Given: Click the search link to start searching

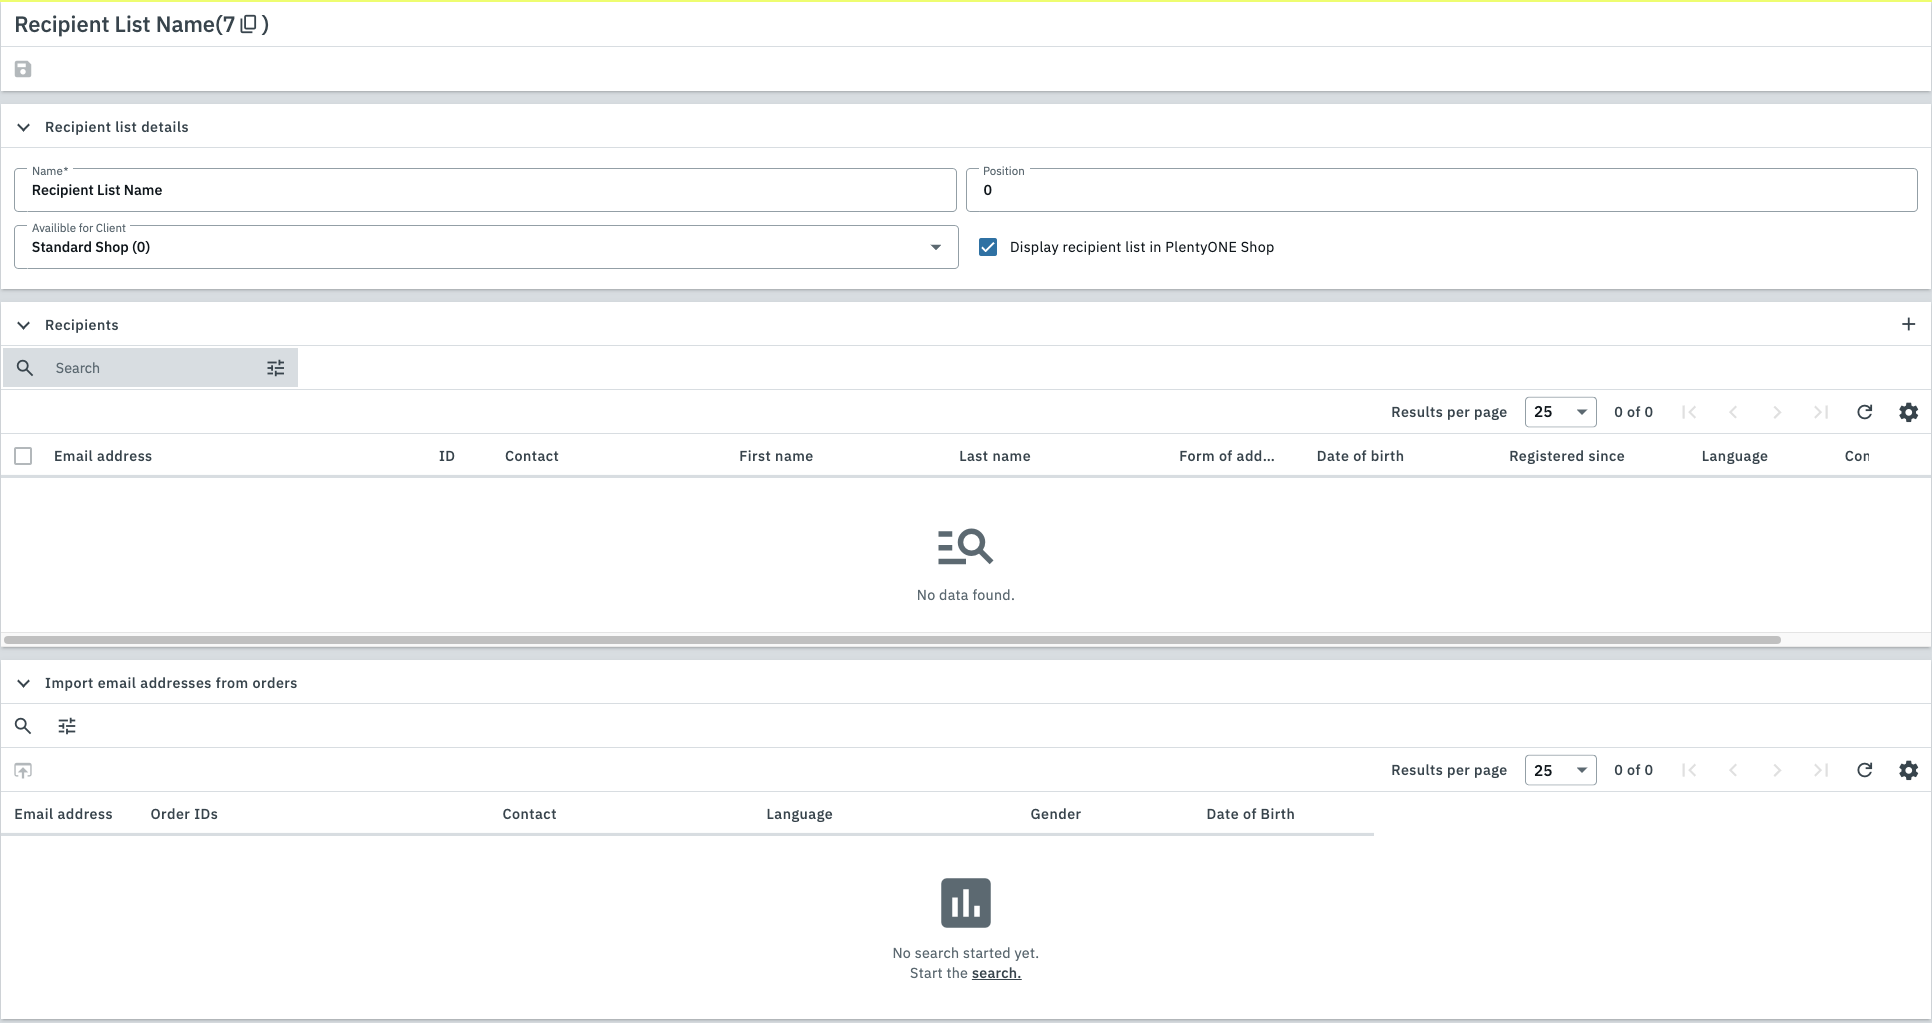Looking at the screenshot, I should [996, 973].
